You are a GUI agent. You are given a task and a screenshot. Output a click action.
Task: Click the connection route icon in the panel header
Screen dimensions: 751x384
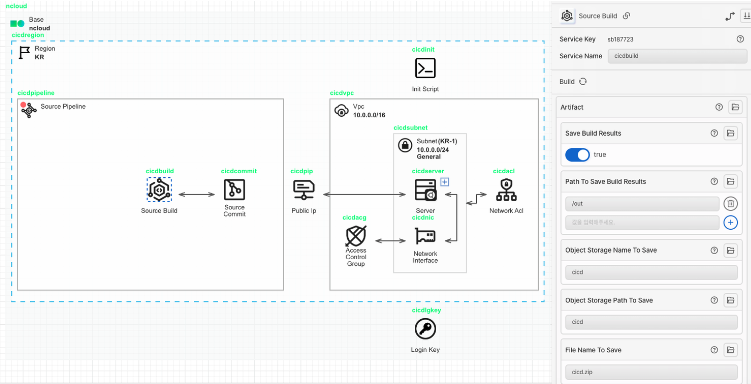click(x=730, y=16)
